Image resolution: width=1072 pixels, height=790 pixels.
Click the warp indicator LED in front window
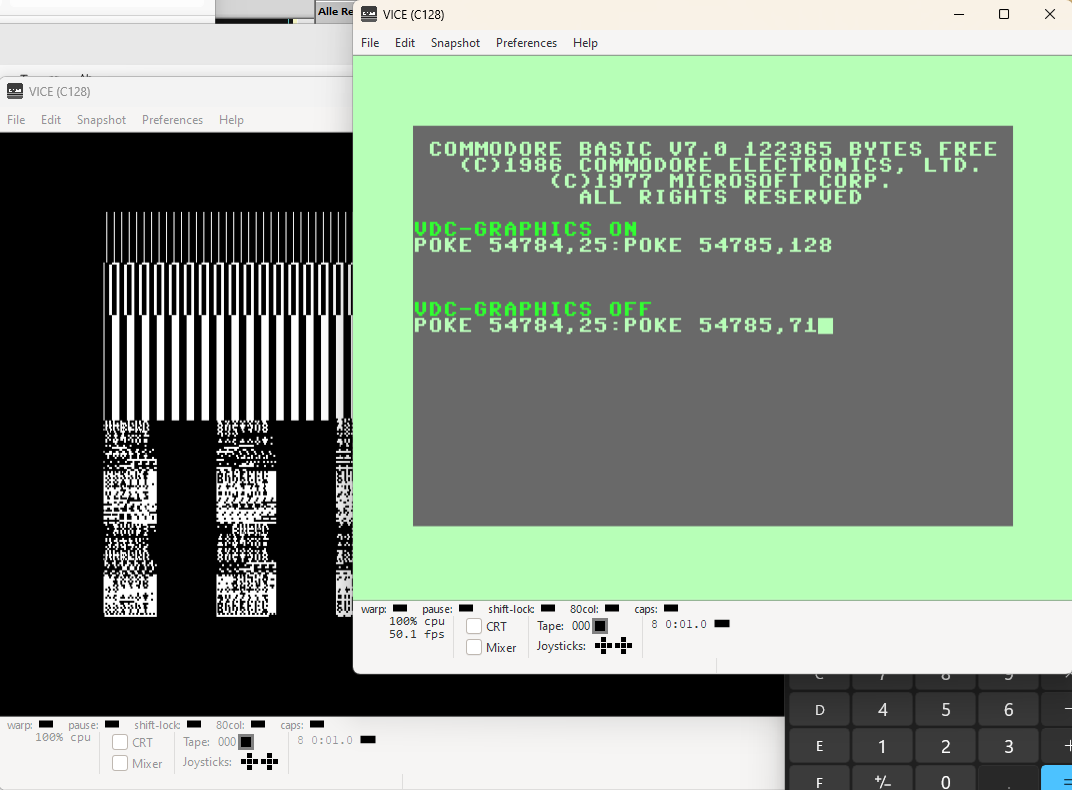coord(400,608)
